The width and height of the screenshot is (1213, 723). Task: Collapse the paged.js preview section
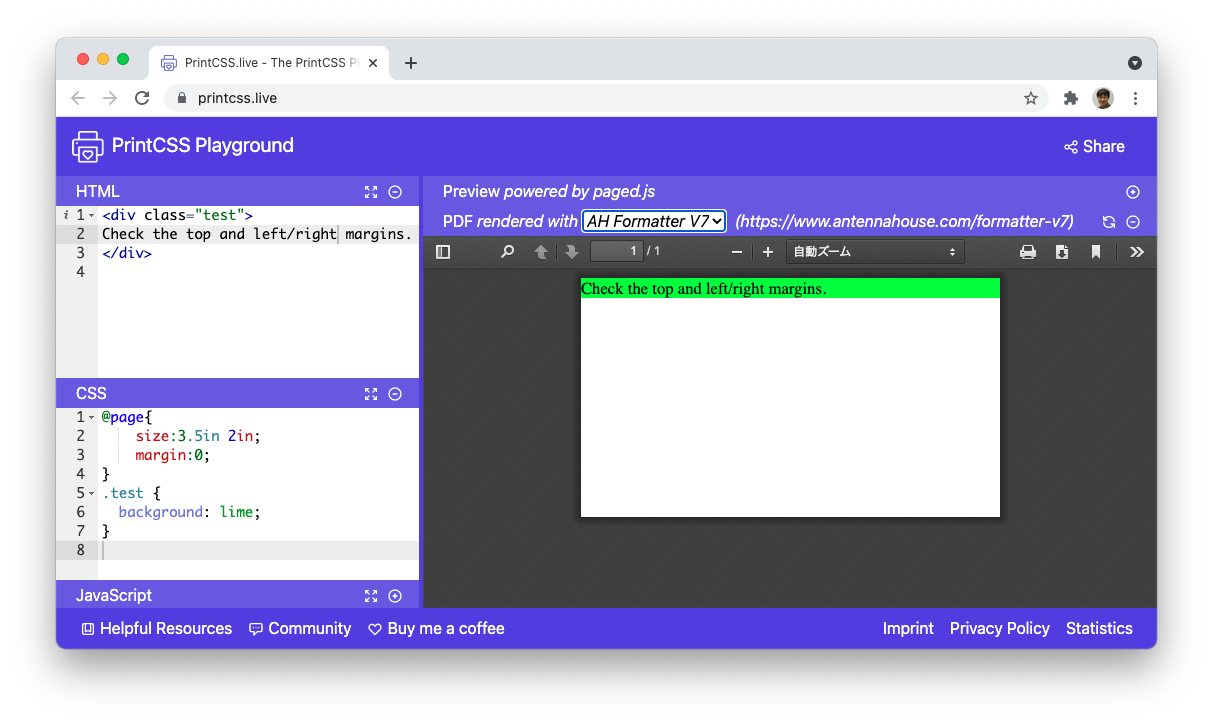click(1133, 191)
